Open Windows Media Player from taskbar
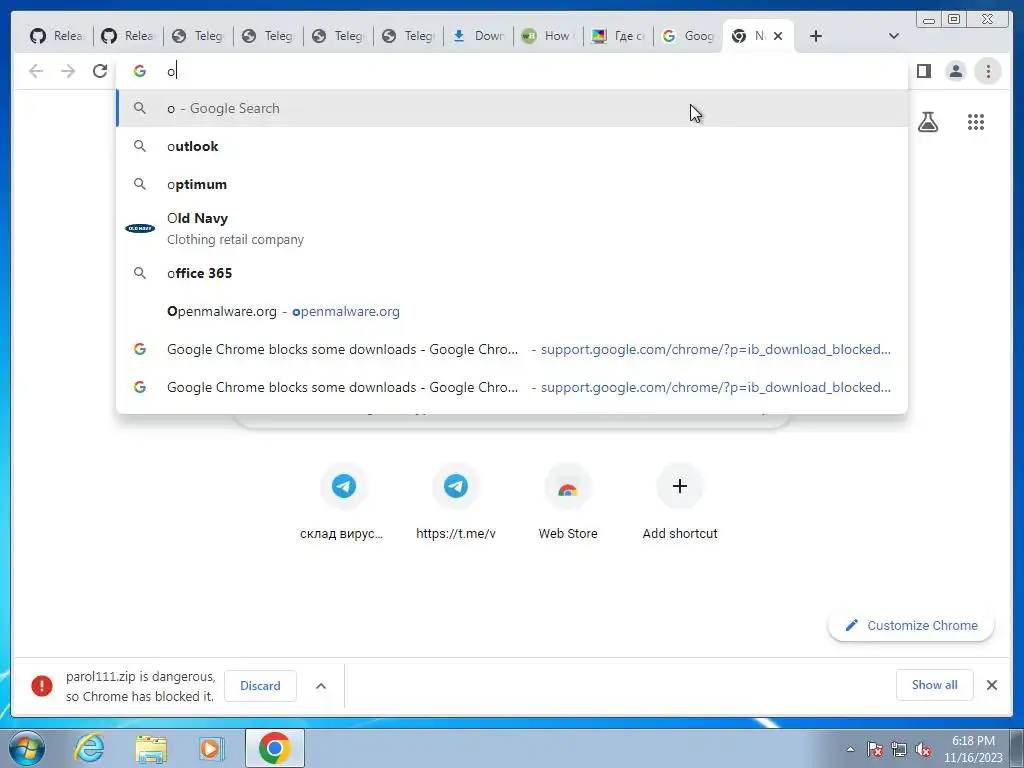This screenshot has width=1024, height=768. pos(212,748)
